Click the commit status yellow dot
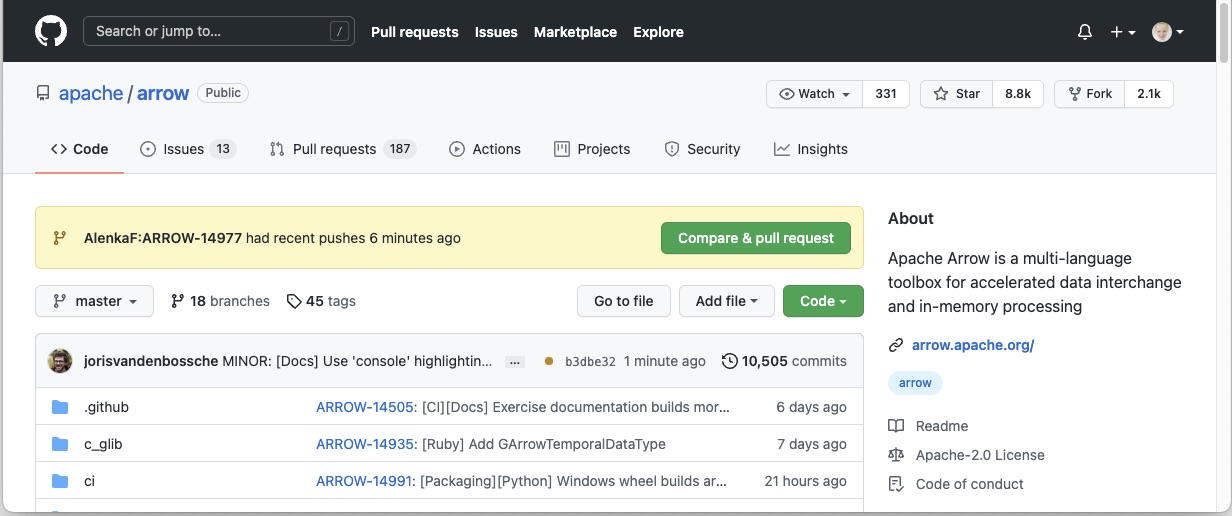Screen dimensions: 1232x516 click(x=548, y=361)
